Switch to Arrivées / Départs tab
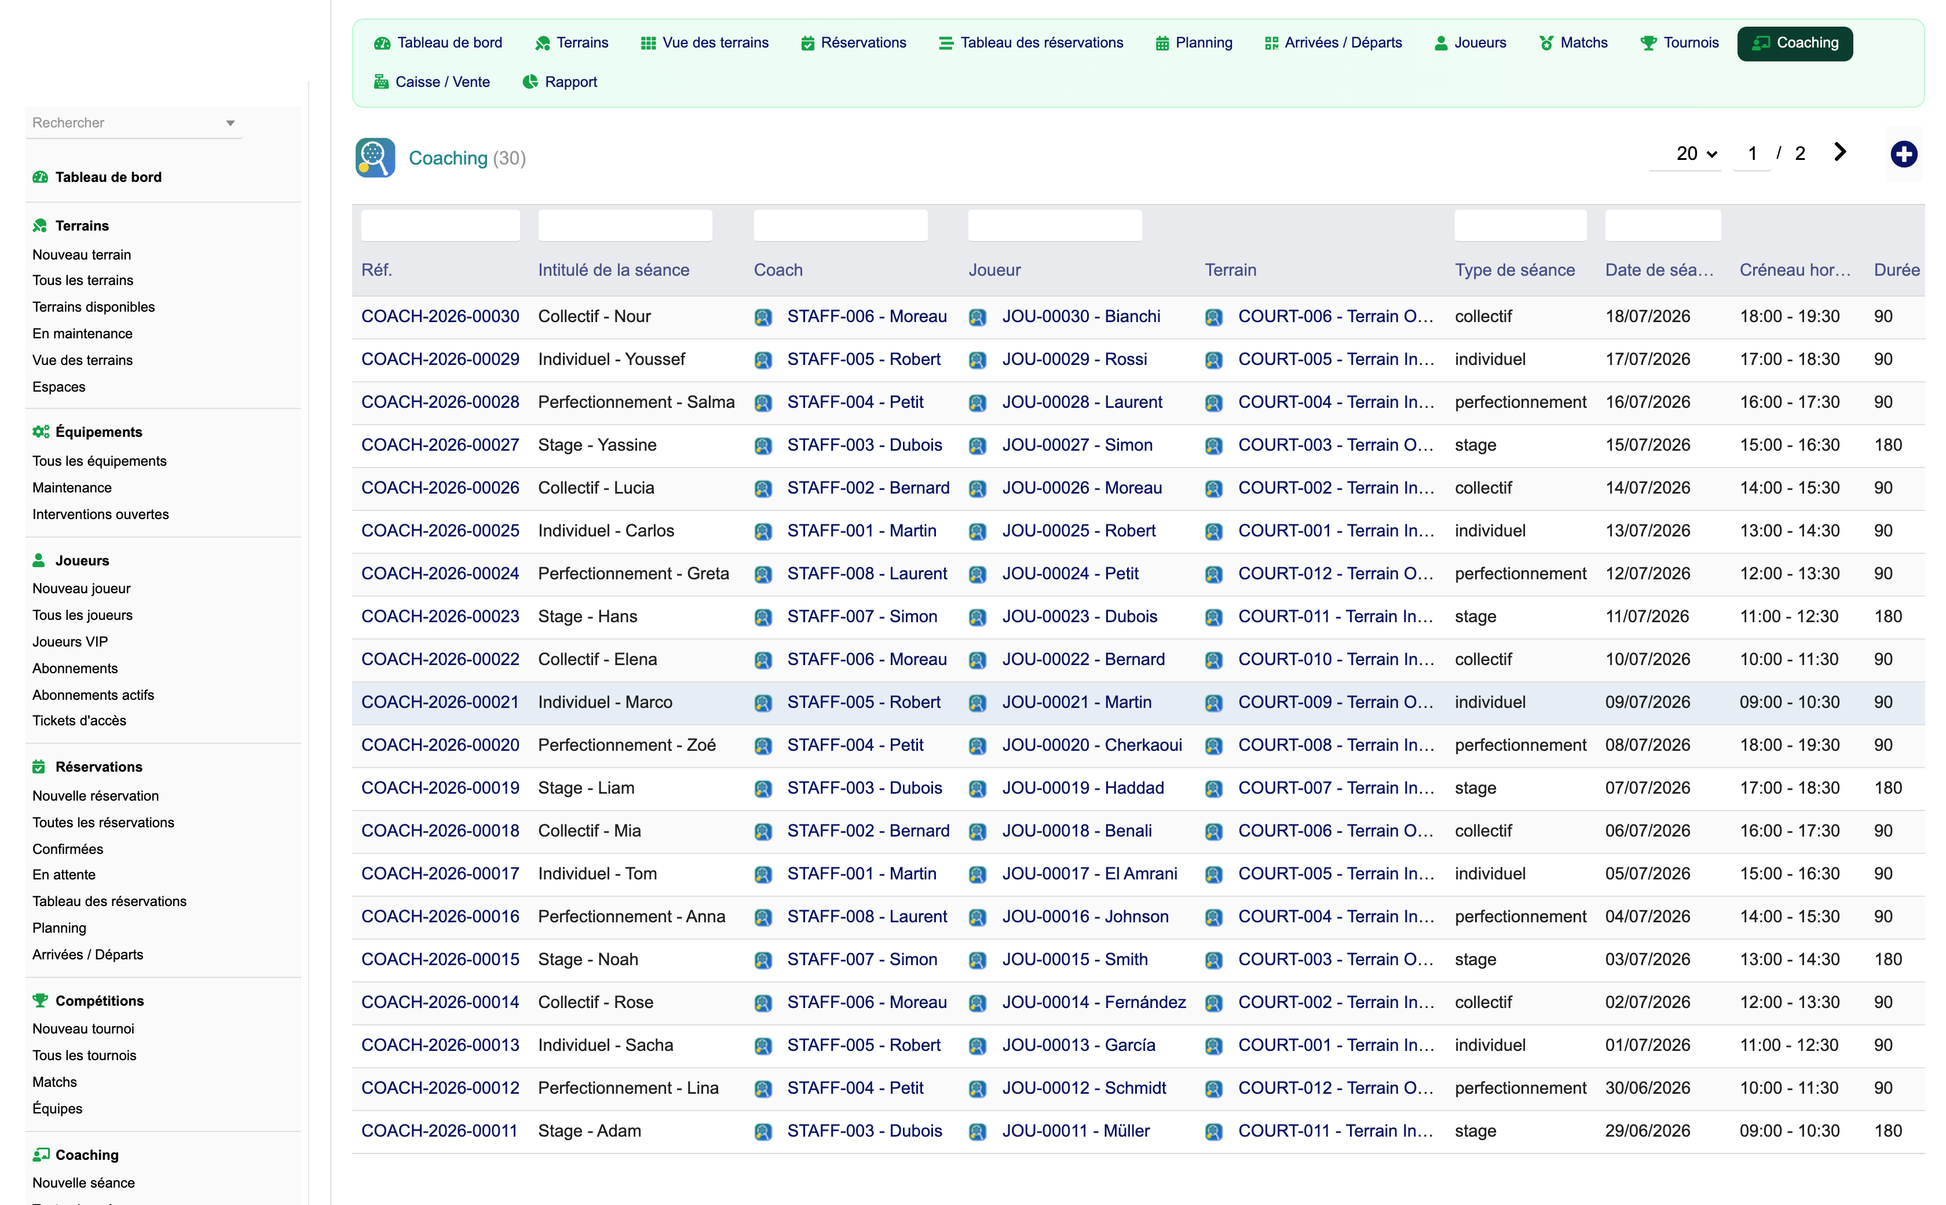This screenshot has height=1205, width=1946. [1333, 43]
